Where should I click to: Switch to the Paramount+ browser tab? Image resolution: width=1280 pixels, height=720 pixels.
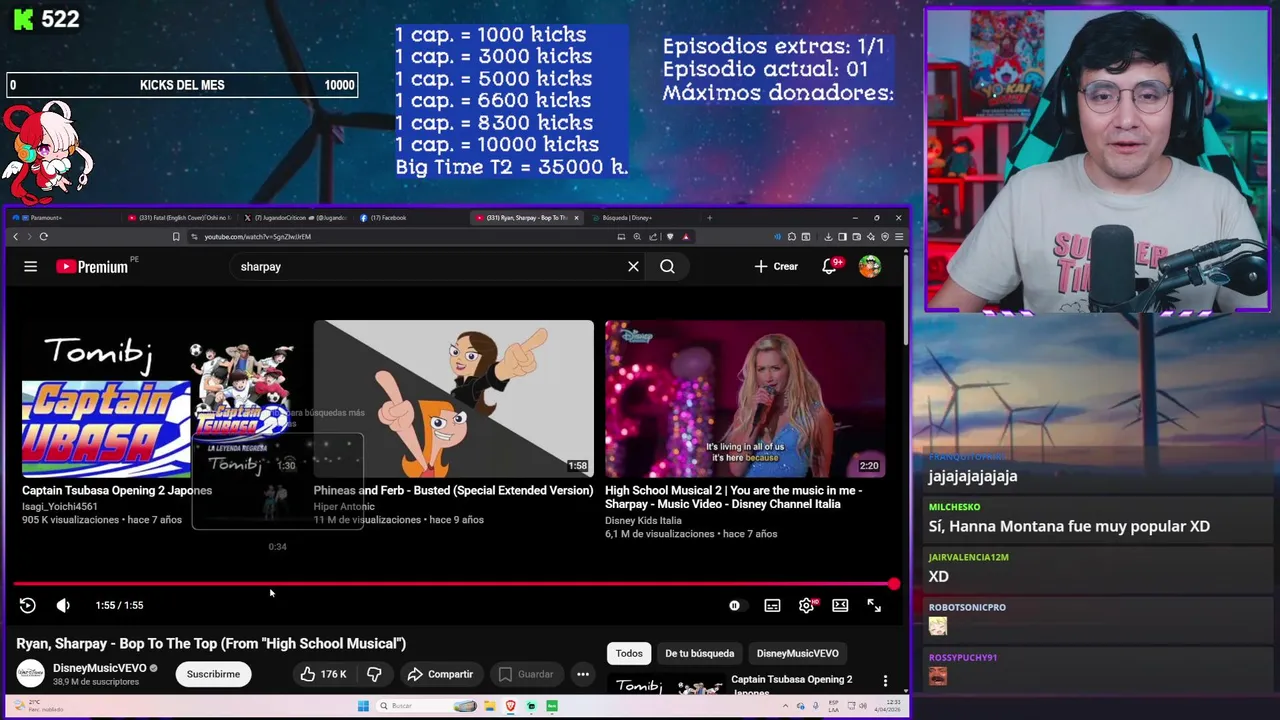60,217
